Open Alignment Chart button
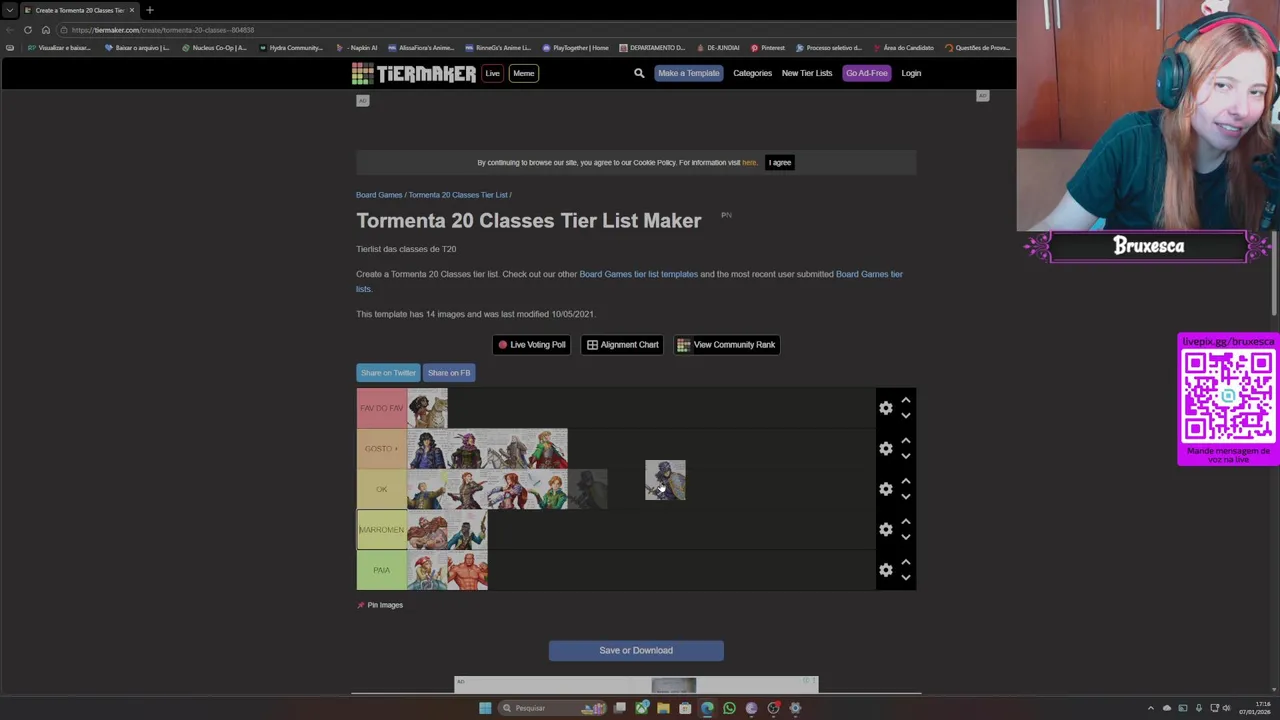This screenshot has height=720, width=1280. [623, 345]
